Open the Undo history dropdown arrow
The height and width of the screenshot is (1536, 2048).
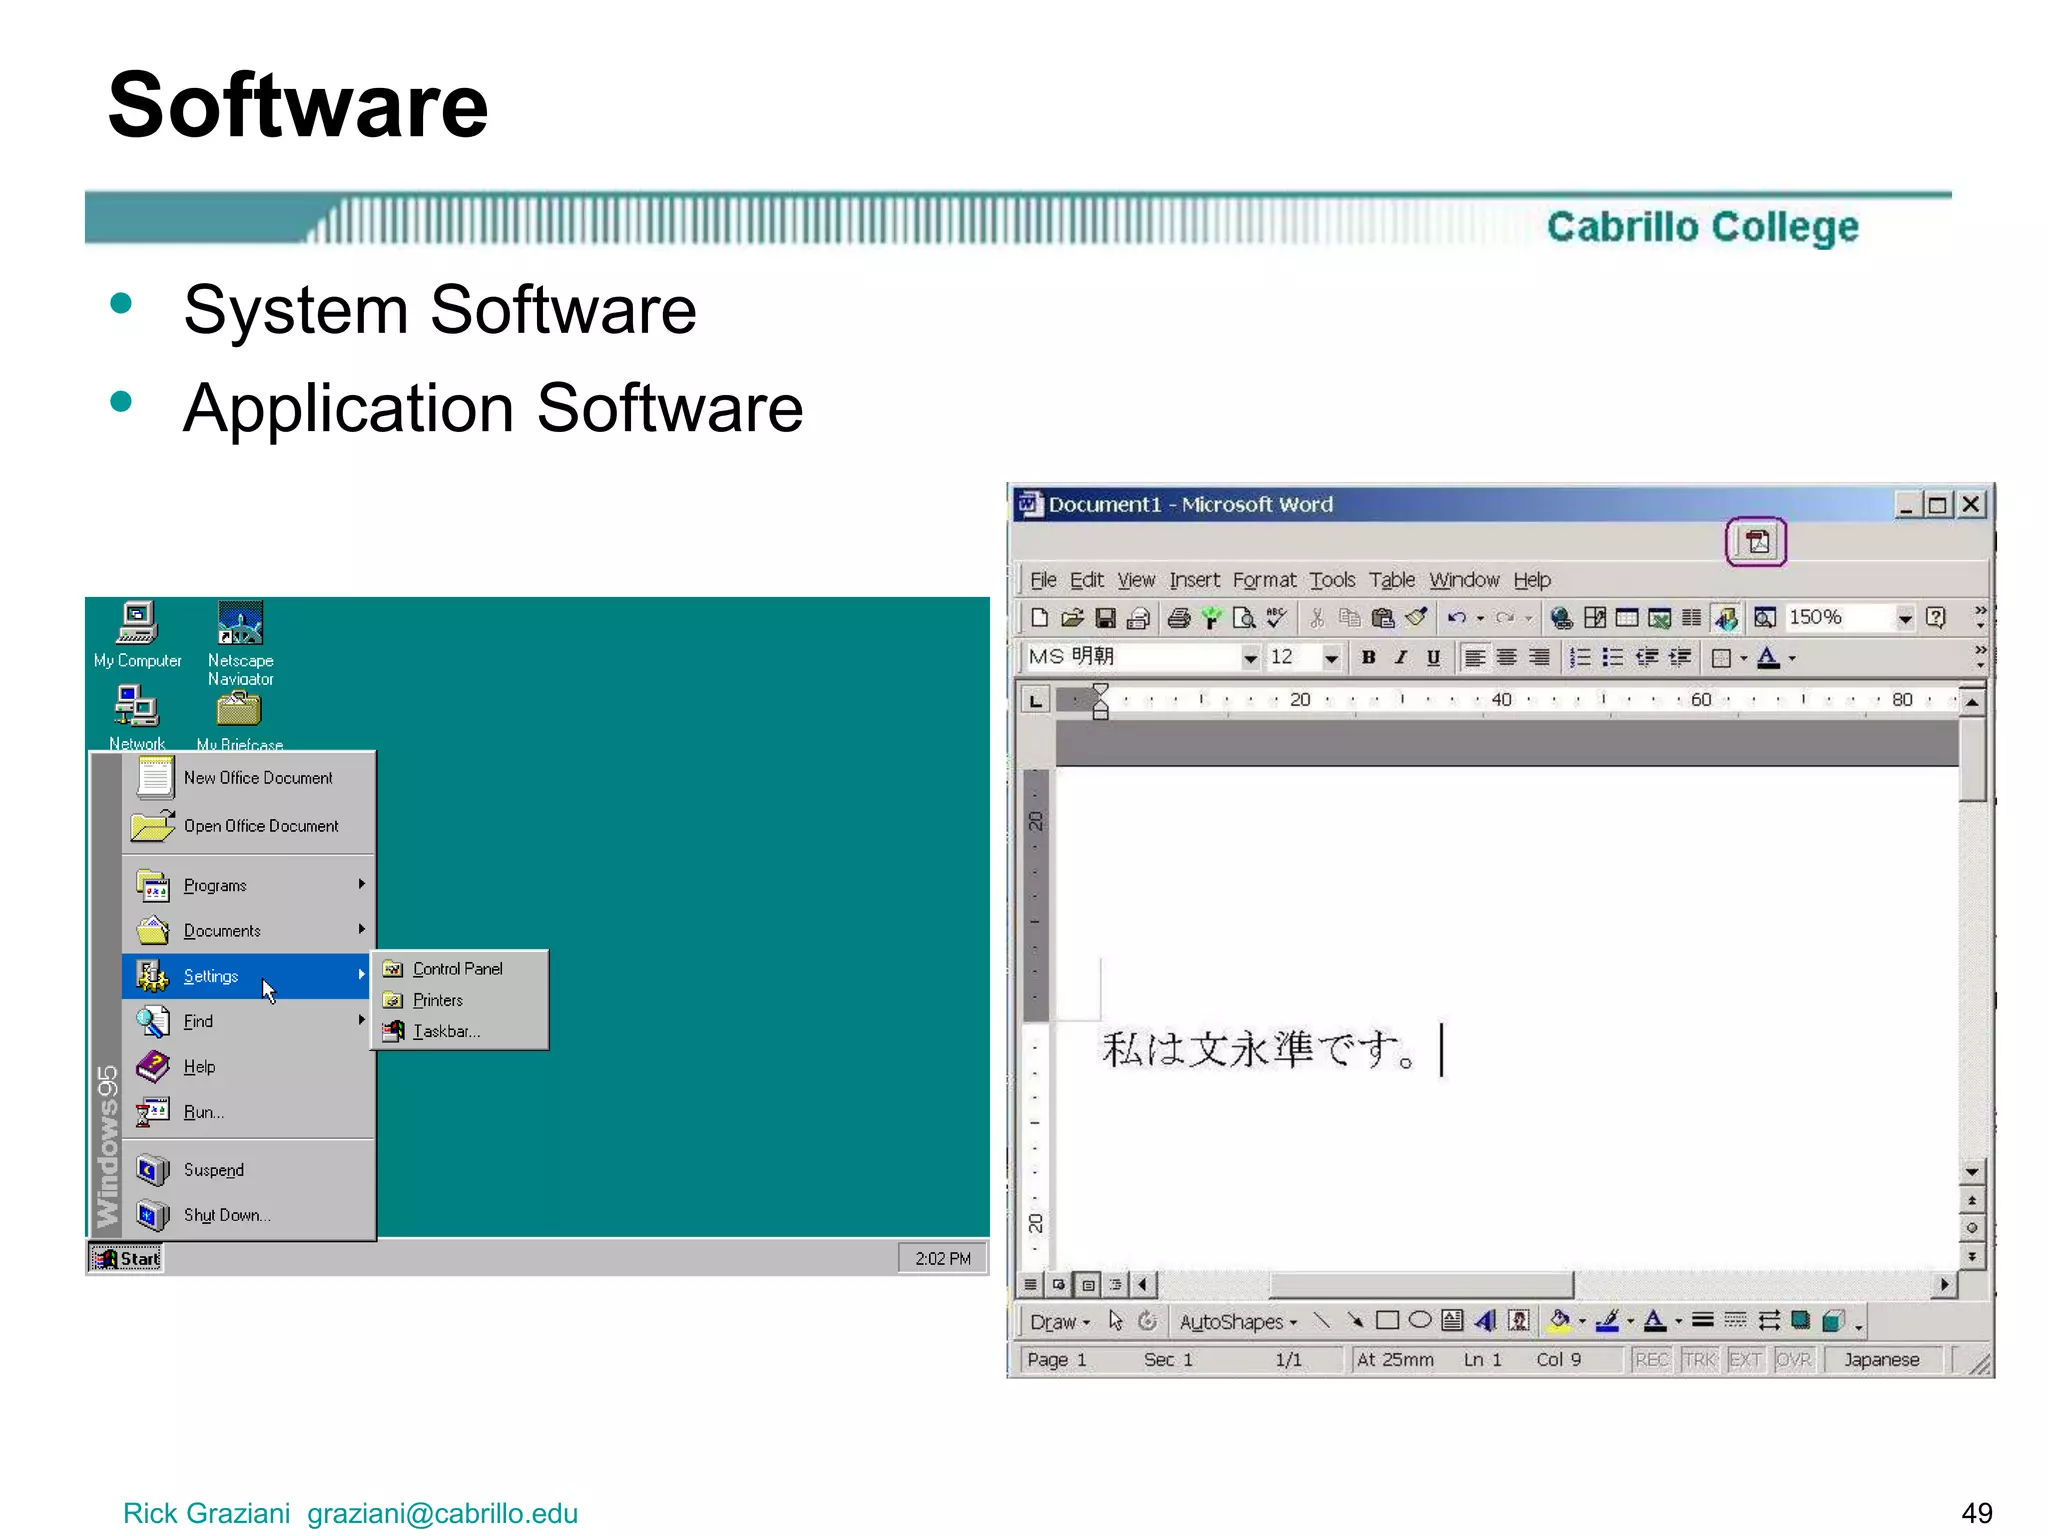pos(1480,619)
